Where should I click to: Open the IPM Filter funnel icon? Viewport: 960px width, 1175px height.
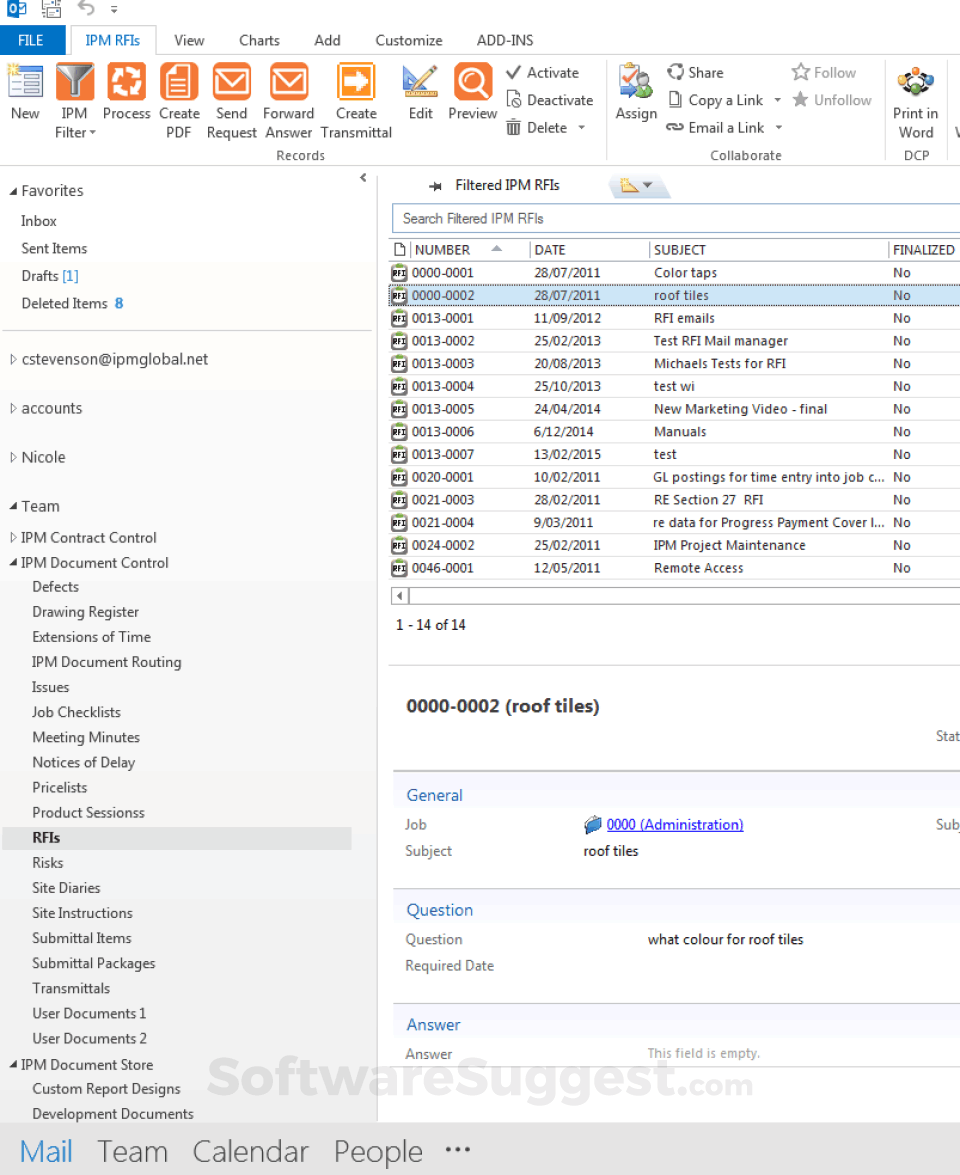click(x=74, y=82)
